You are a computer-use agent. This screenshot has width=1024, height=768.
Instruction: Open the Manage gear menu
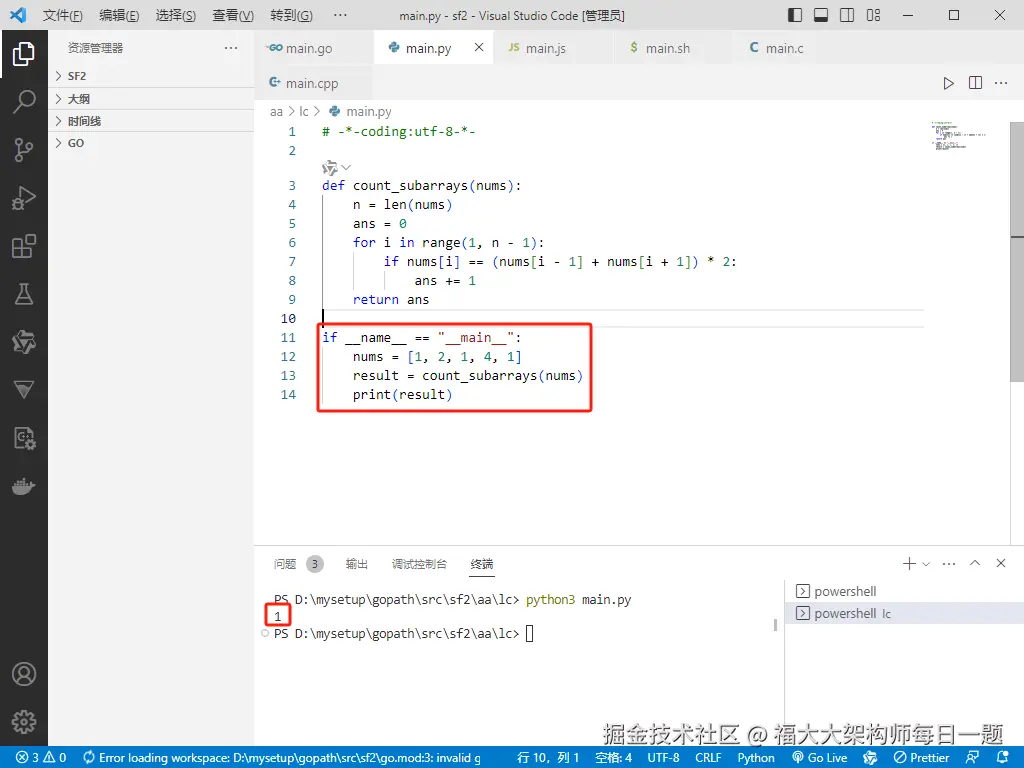(x=24, y=722)
